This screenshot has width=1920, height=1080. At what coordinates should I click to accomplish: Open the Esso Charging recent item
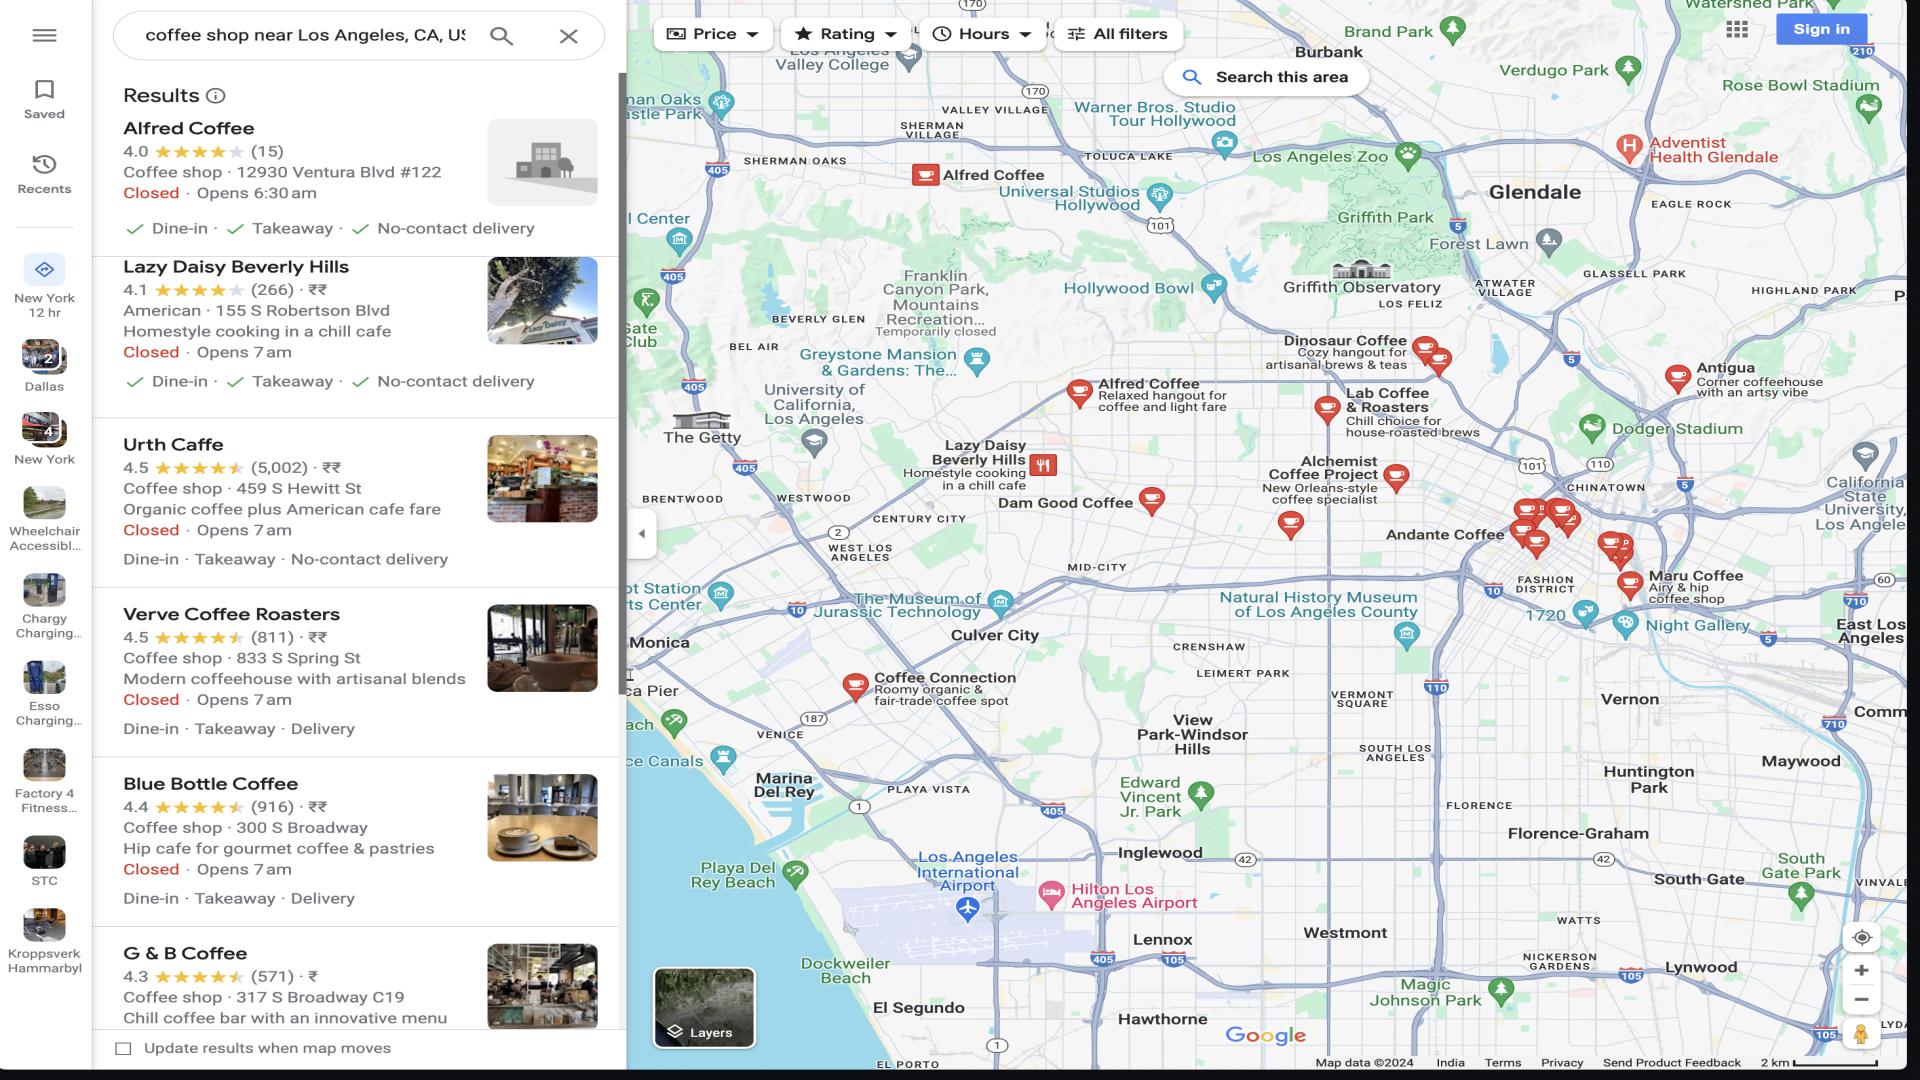click(x=44, y=694)
